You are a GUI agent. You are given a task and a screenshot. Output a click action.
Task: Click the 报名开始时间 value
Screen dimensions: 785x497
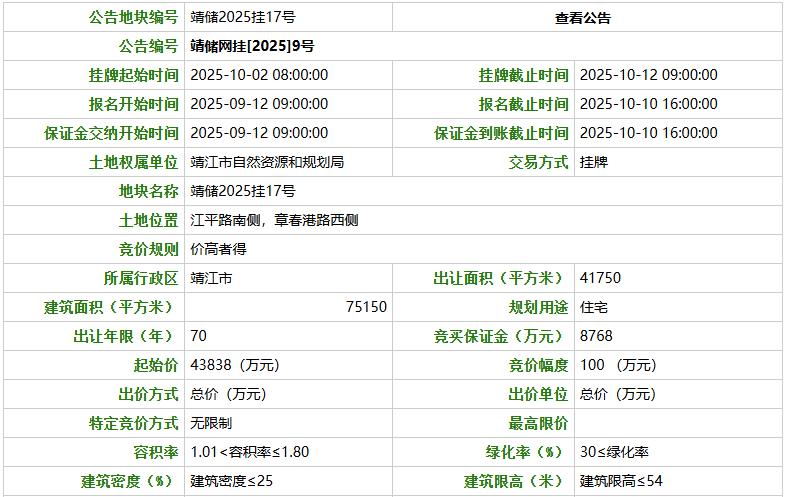click(259, 104)
